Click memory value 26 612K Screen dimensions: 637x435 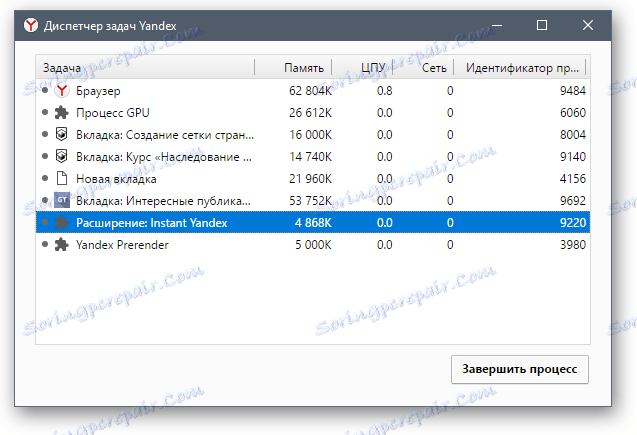pyautogui.click(x=310, y=113)
